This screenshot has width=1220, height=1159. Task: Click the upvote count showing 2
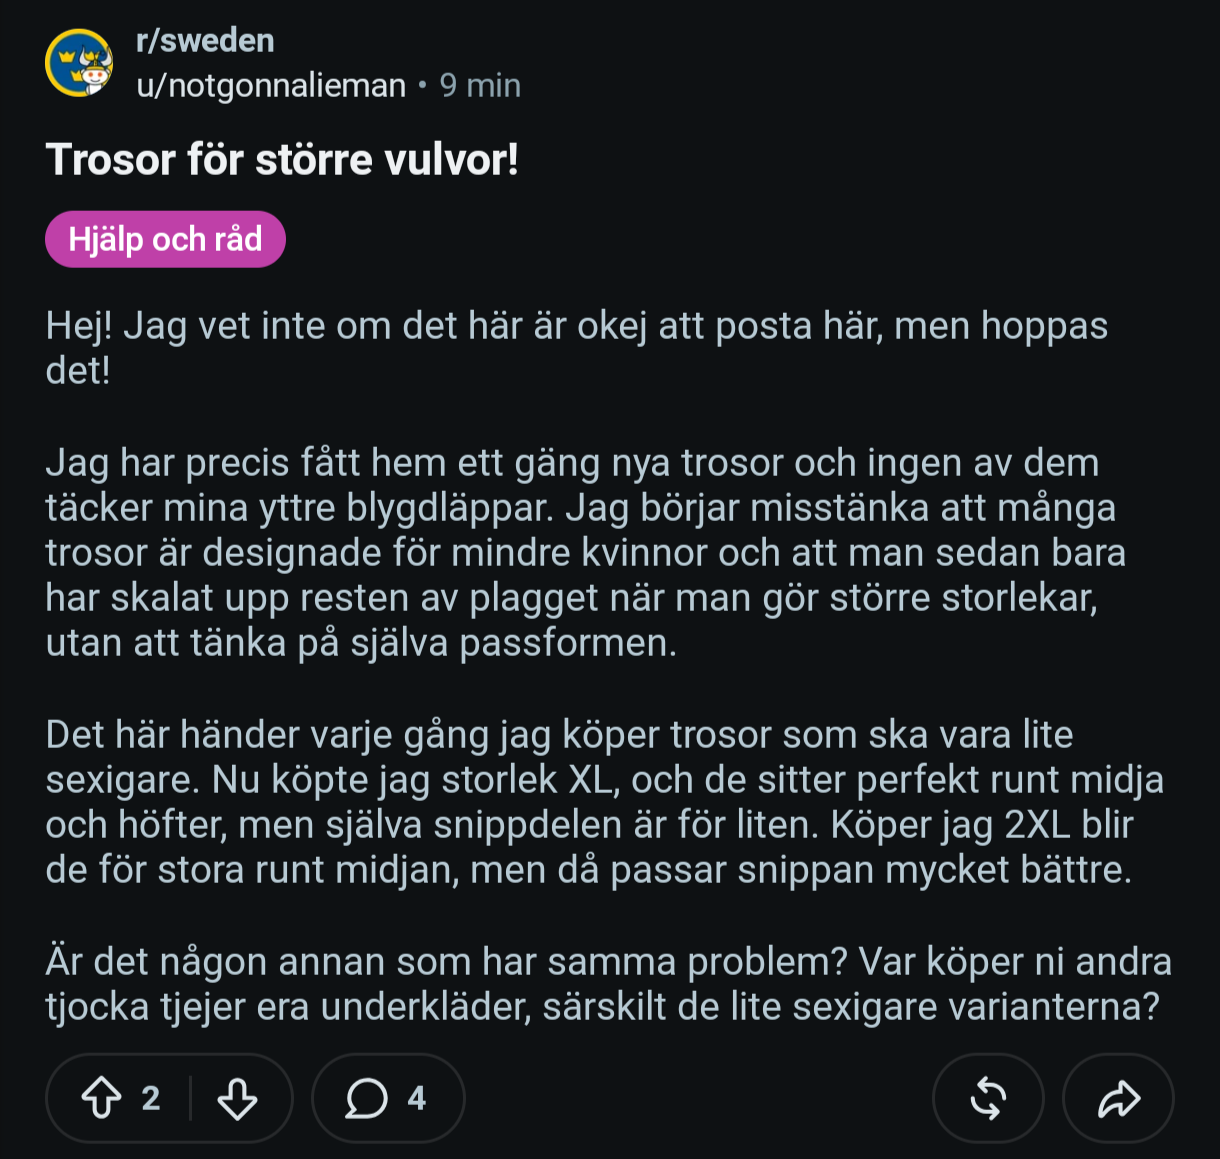tap(151, 1098)
